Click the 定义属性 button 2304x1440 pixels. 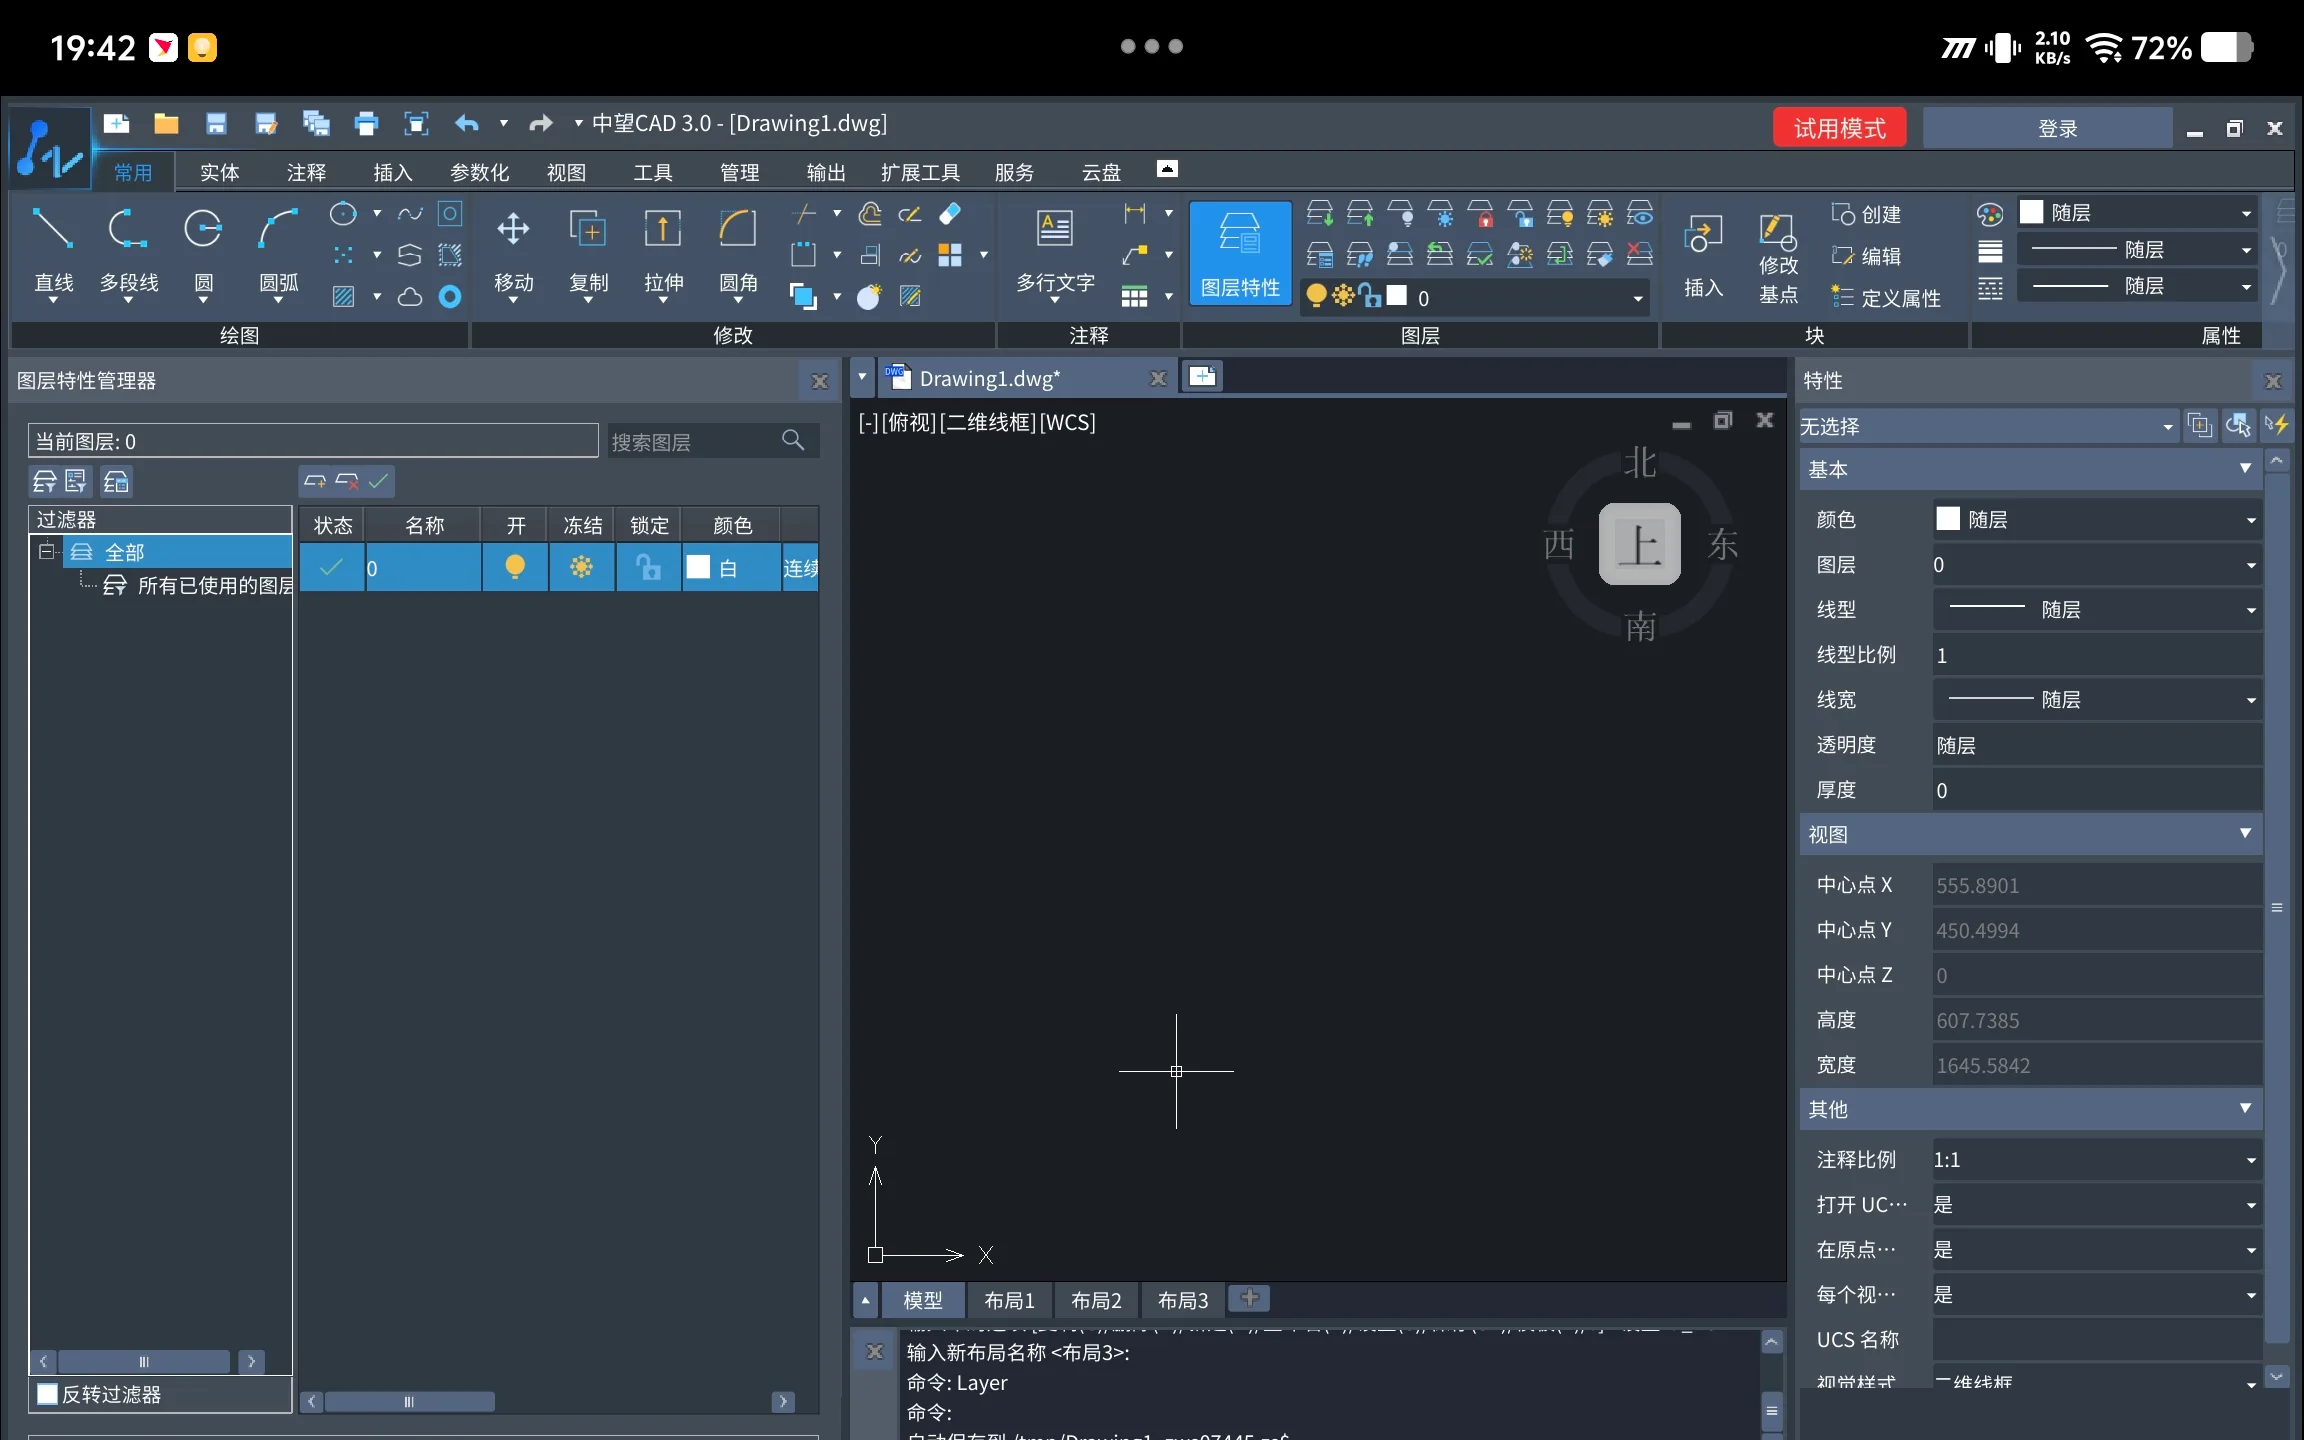coord(1886,298)
